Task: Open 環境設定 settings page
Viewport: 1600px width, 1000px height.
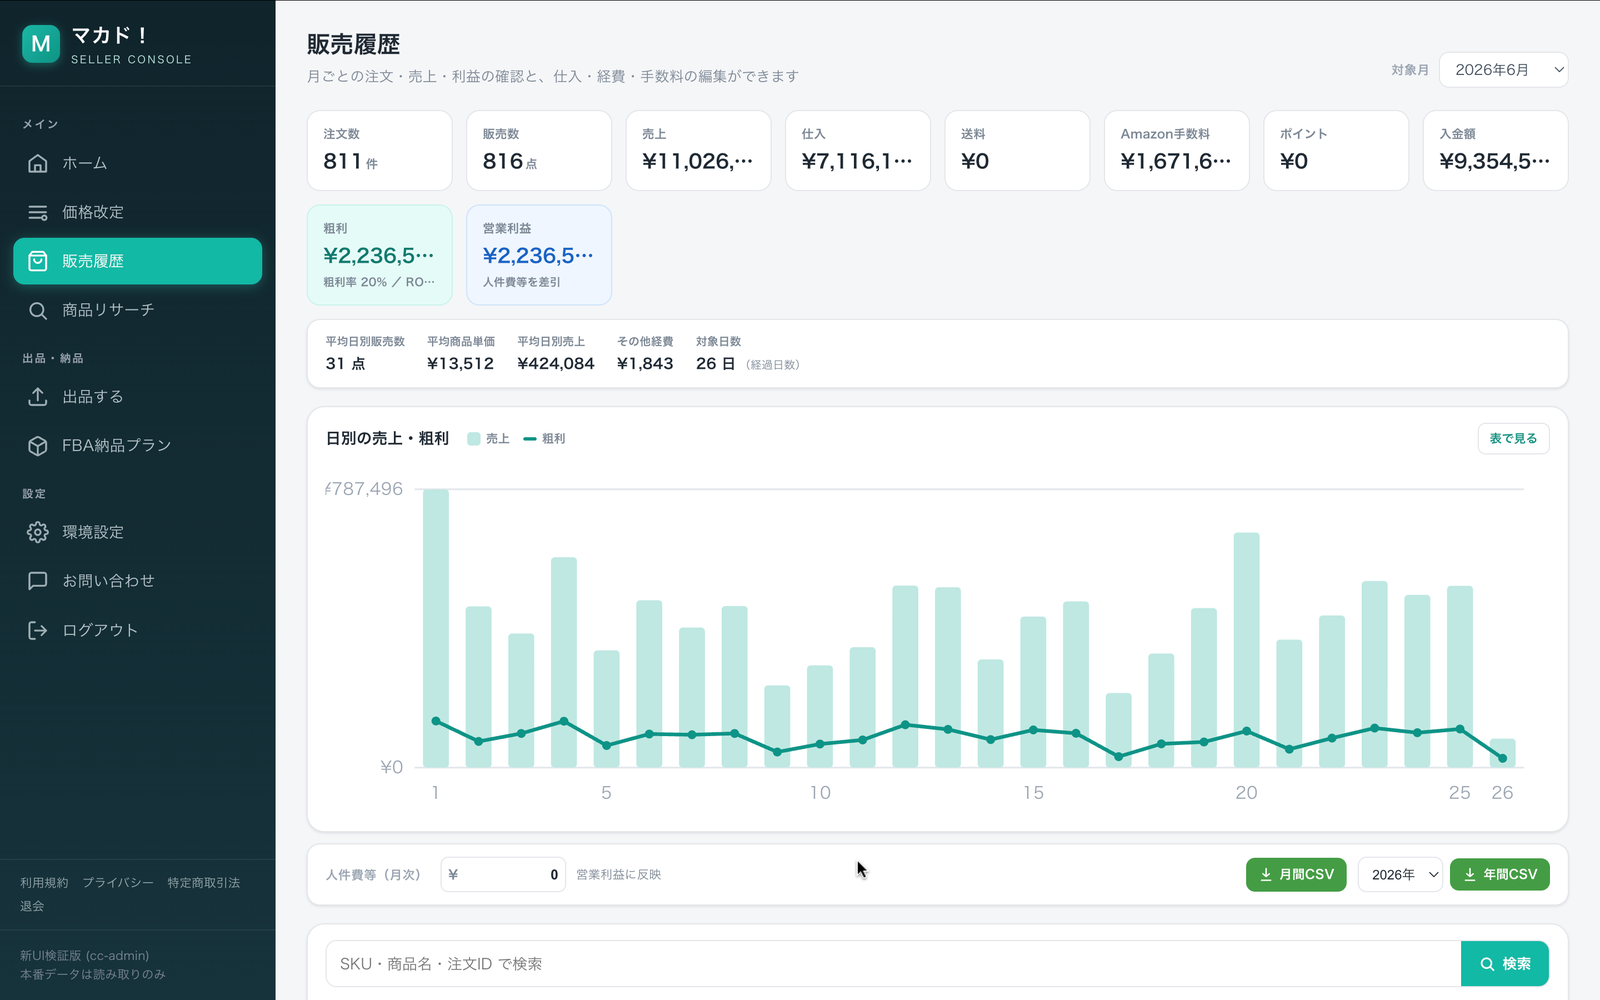Action: tap(138, 532)
